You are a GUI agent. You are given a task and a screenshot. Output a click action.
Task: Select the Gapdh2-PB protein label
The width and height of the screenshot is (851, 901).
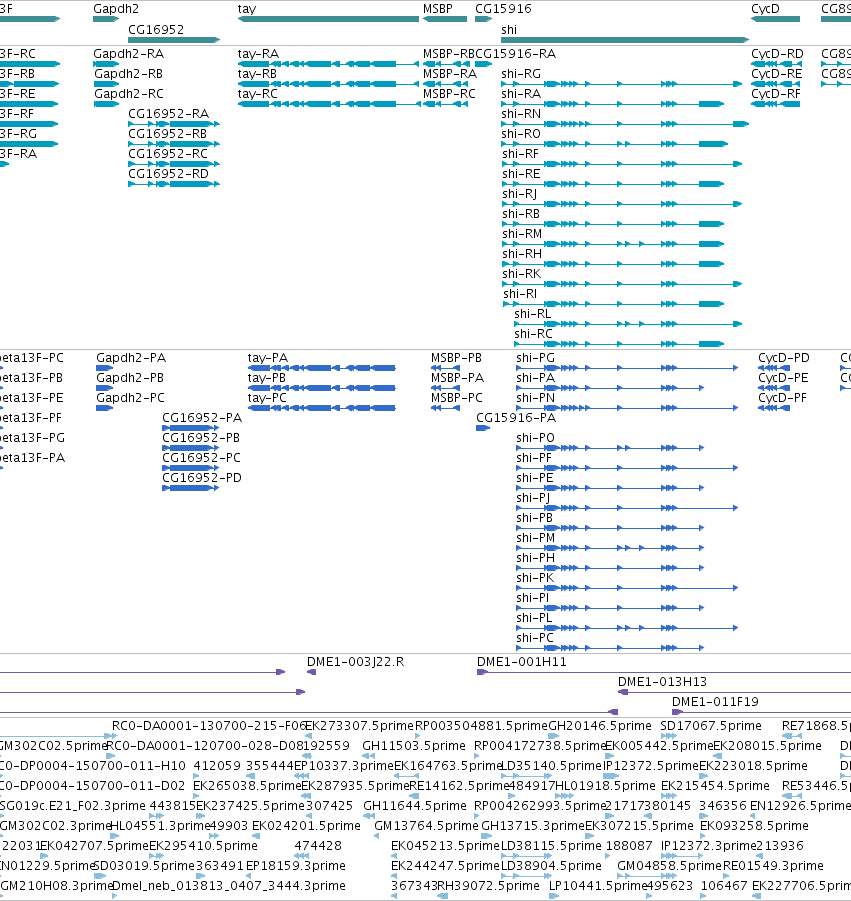click(129, 378)
